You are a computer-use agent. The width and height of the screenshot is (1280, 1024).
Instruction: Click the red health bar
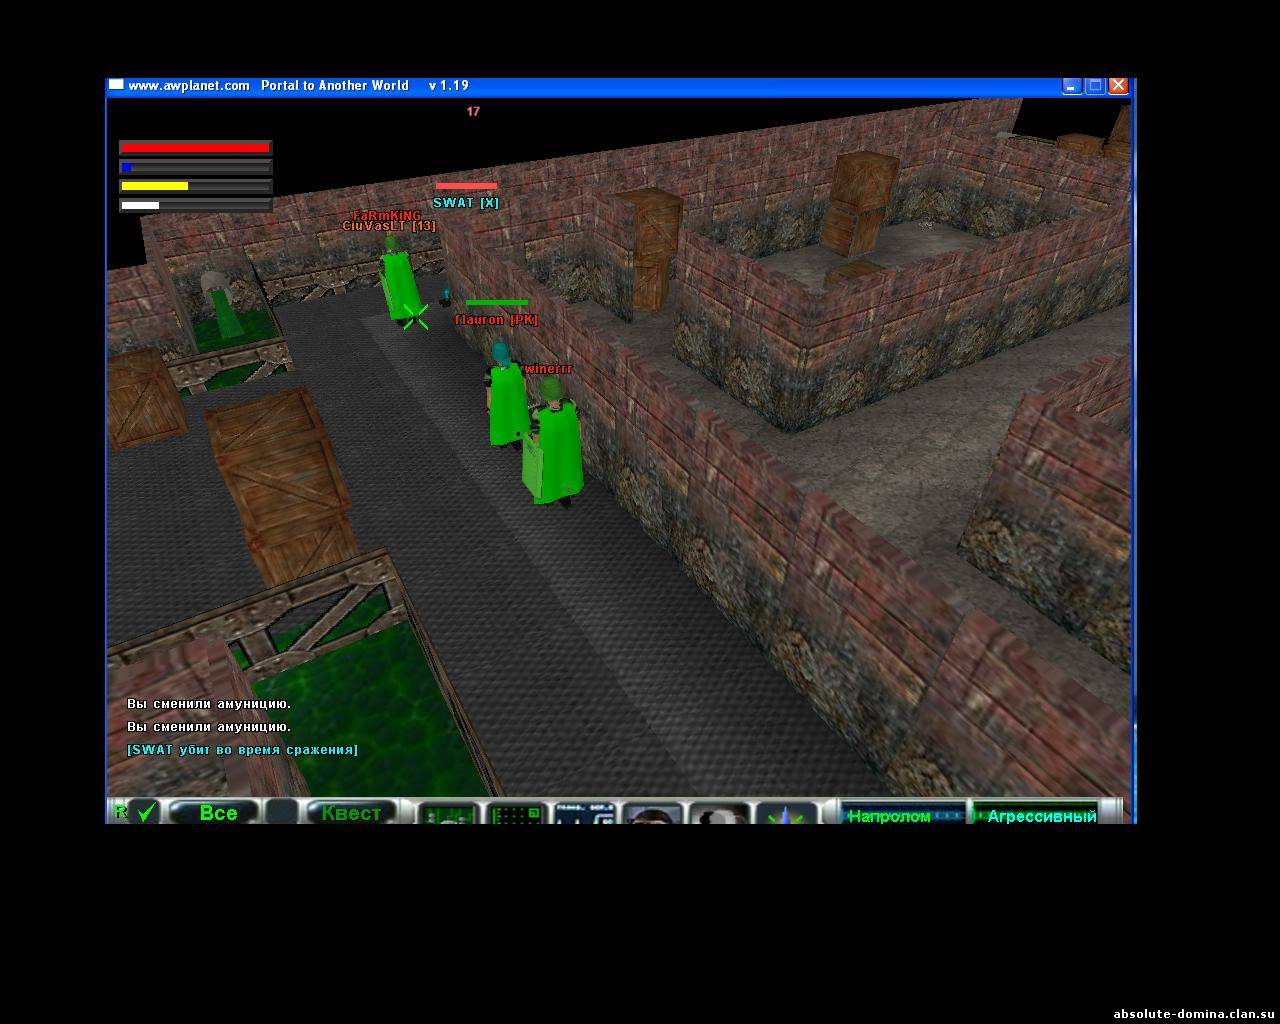click(x=196, y=148)
